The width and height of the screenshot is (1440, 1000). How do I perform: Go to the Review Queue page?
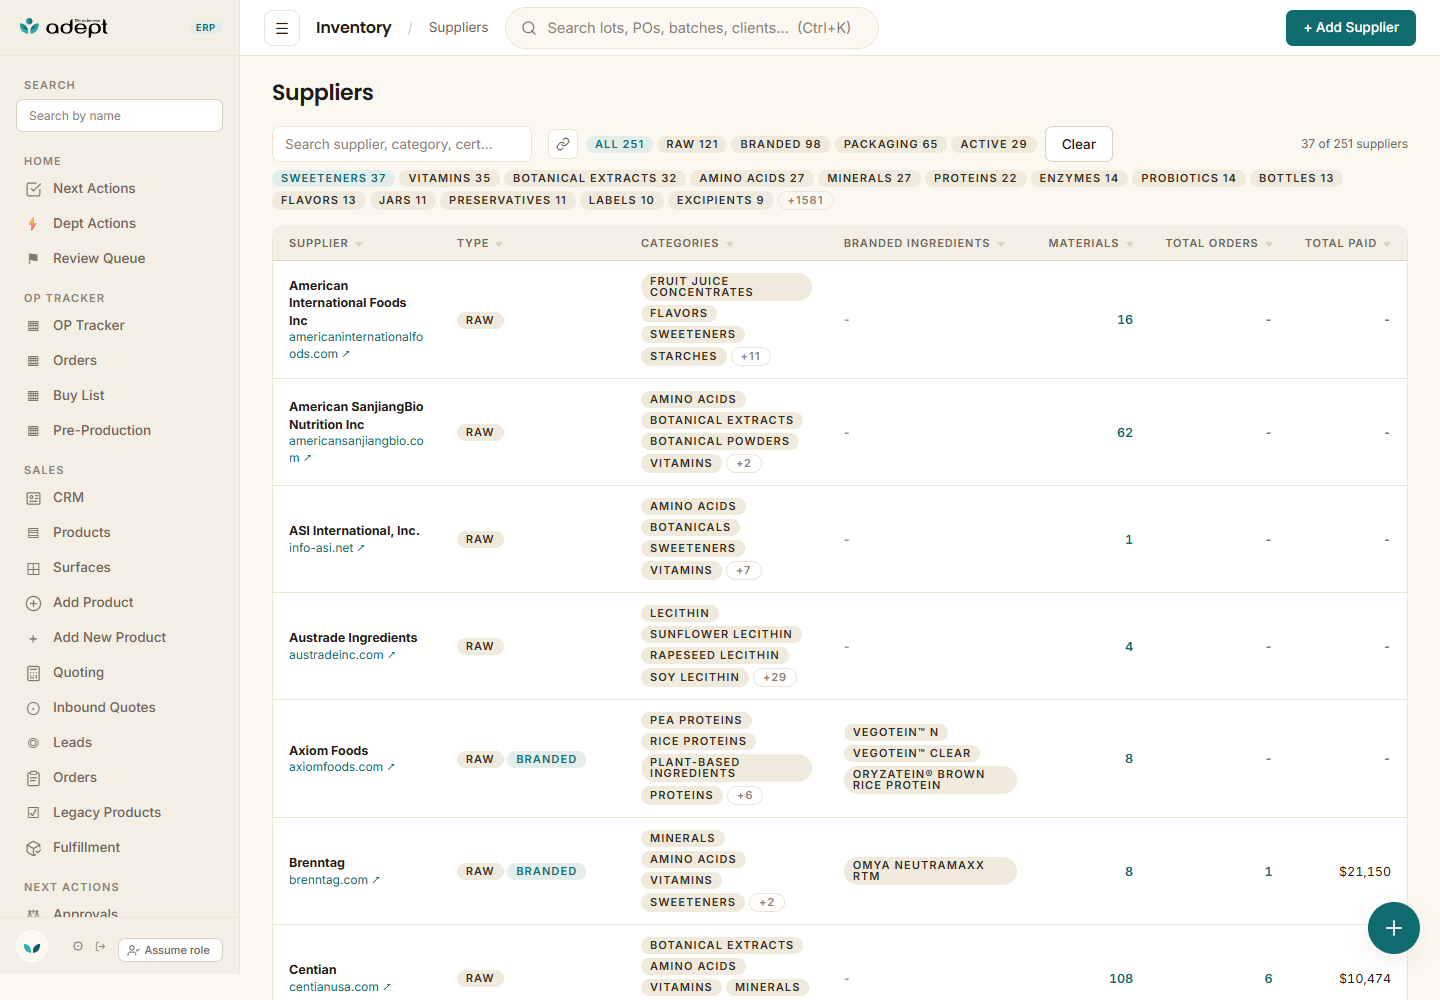tap(120, 259)
